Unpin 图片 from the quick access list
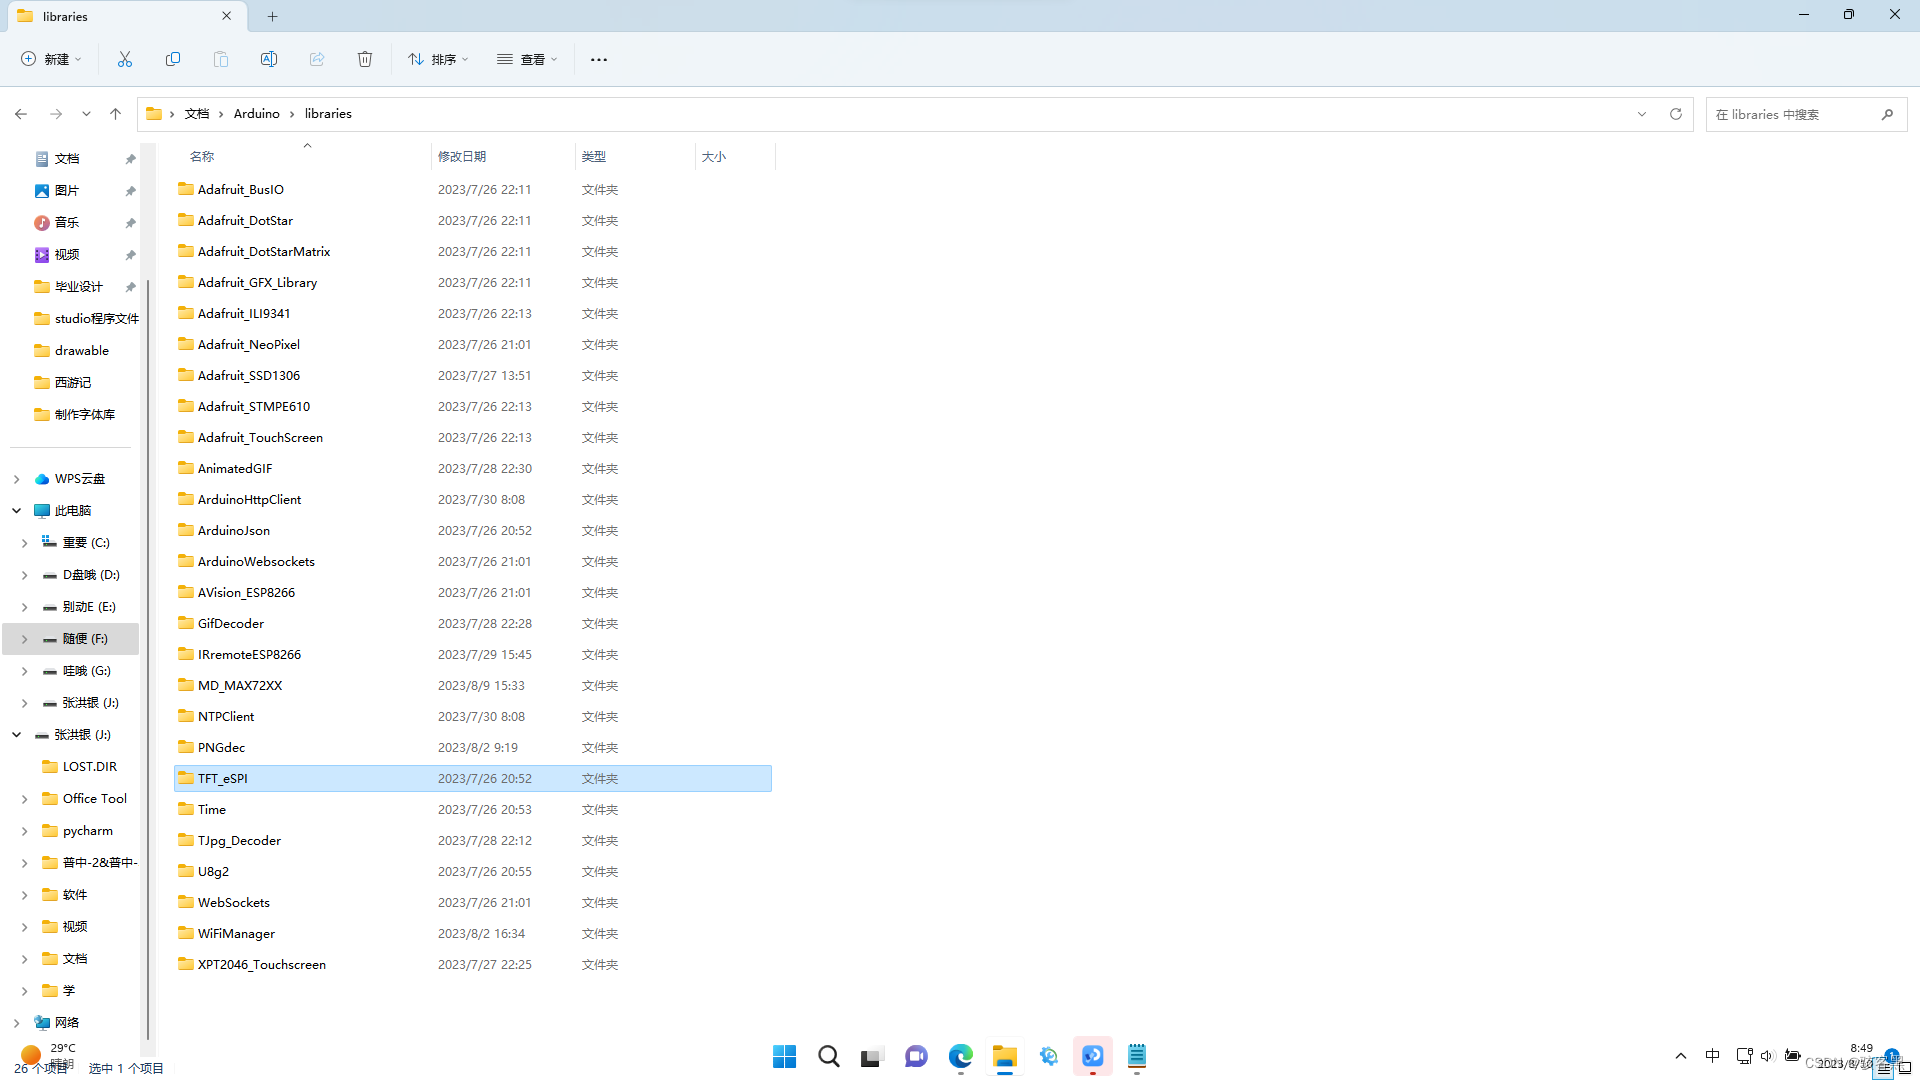Image resolution: width=1920 pixels, height=1080 pixels. (130, 190)
